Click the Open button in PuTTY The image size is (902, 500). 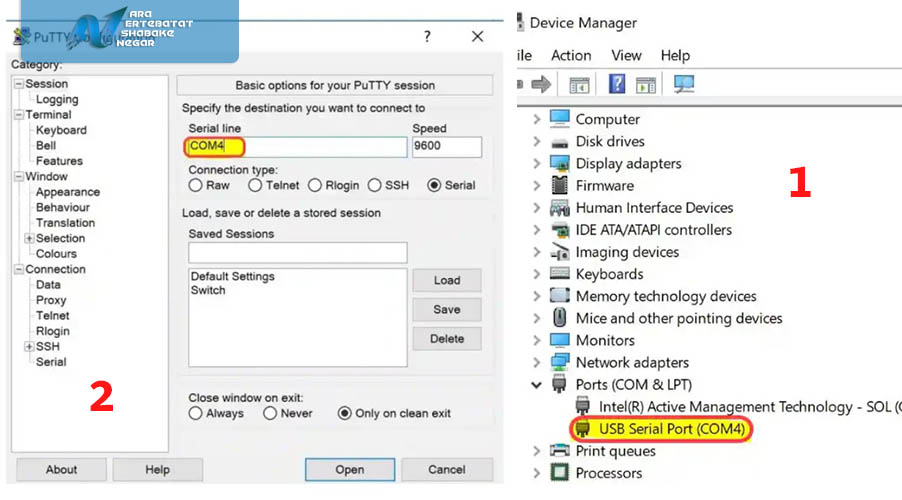pos(350,470)
